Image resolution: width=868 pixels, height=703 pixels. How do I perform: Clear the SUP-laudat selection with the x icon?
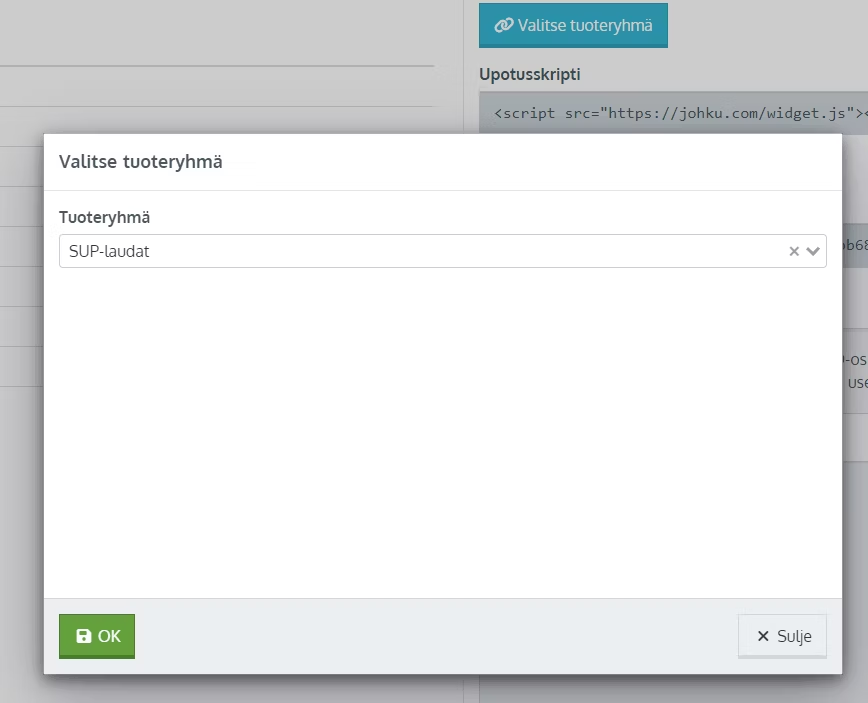click(794, 251)
